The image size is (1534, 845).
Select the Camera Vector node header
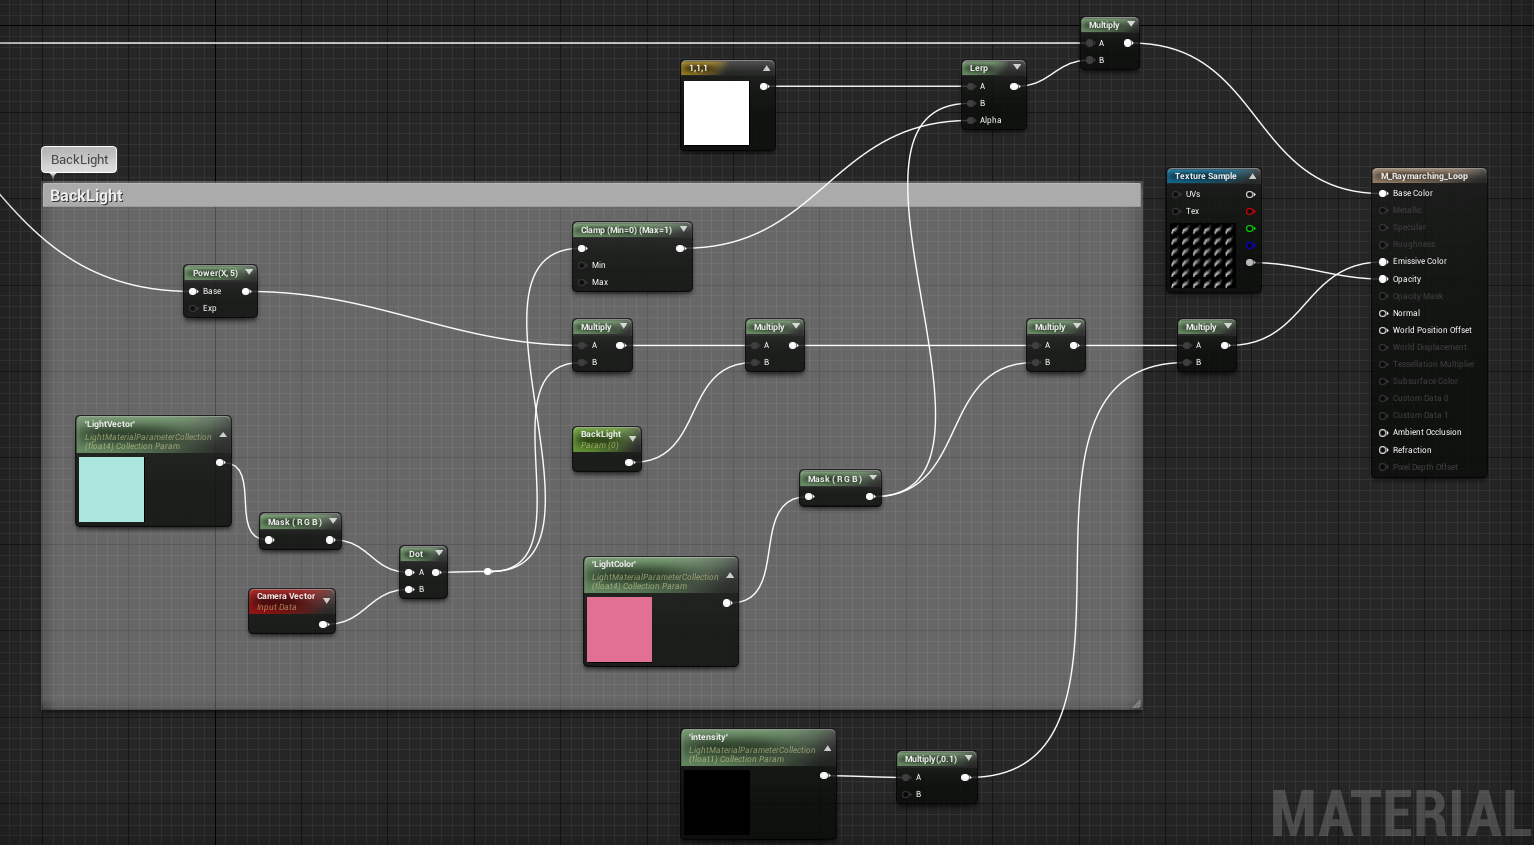(291, 601)
